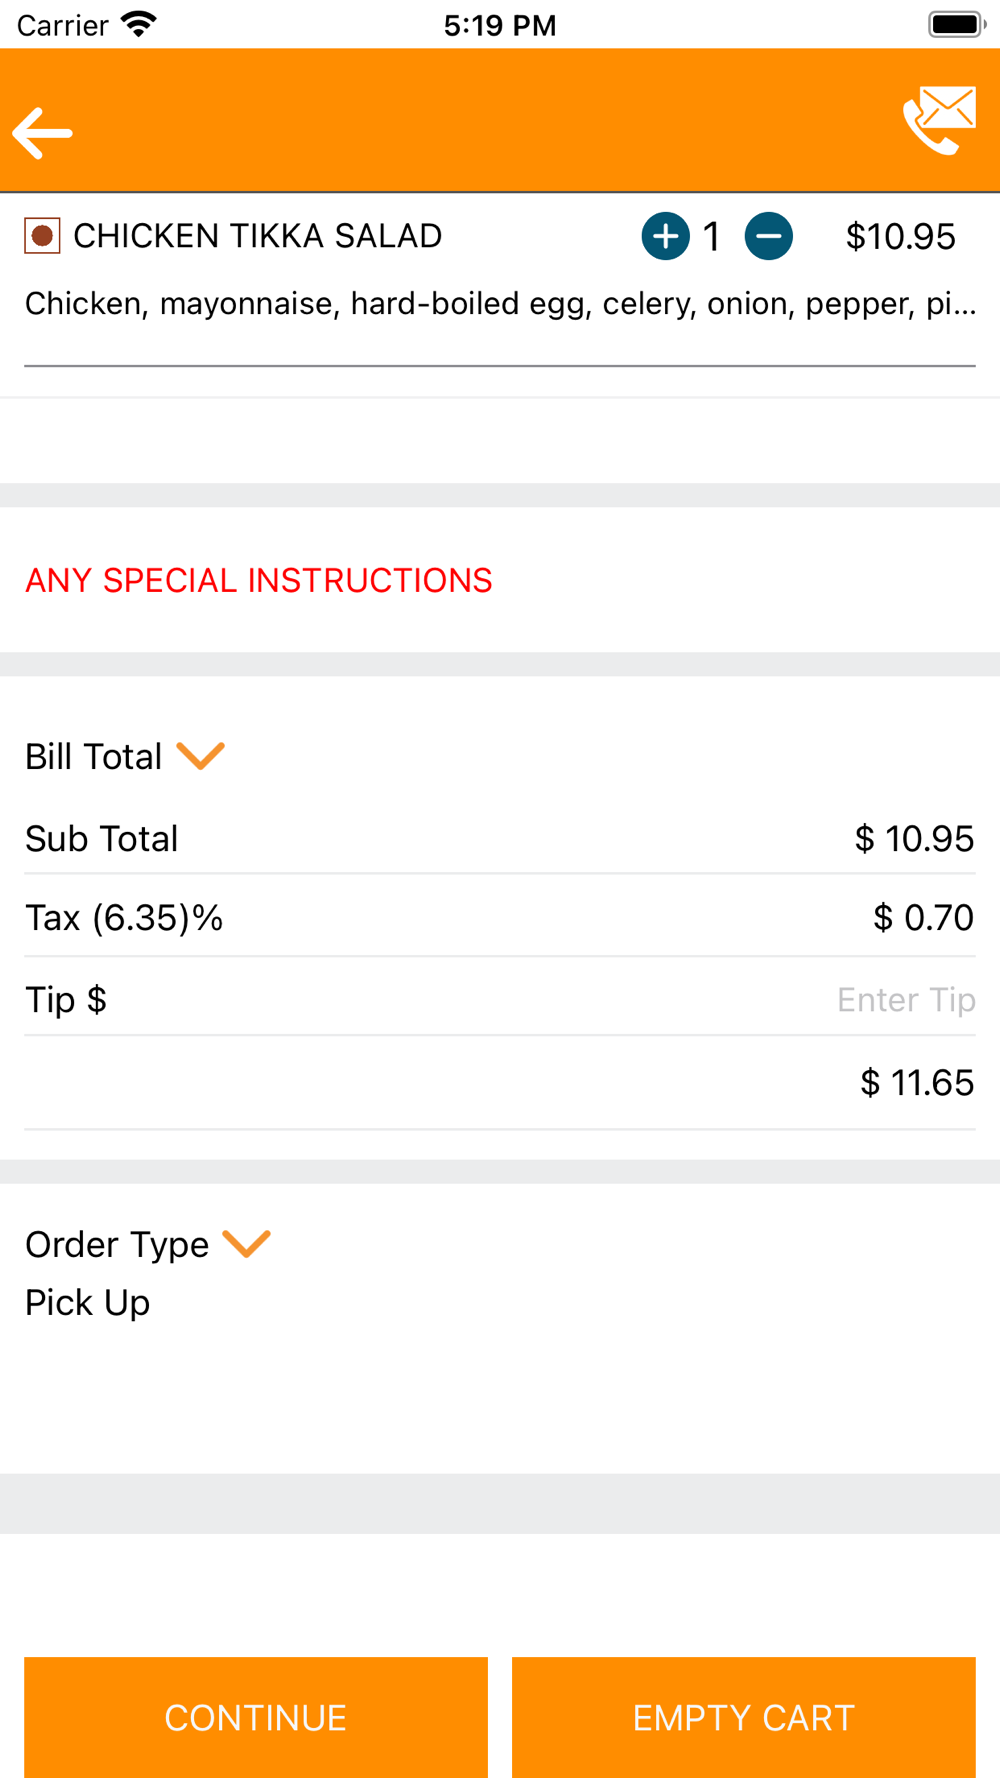Tap the Bill Total label
This screenshot has height=1778, width=1000.
point(93,757)
